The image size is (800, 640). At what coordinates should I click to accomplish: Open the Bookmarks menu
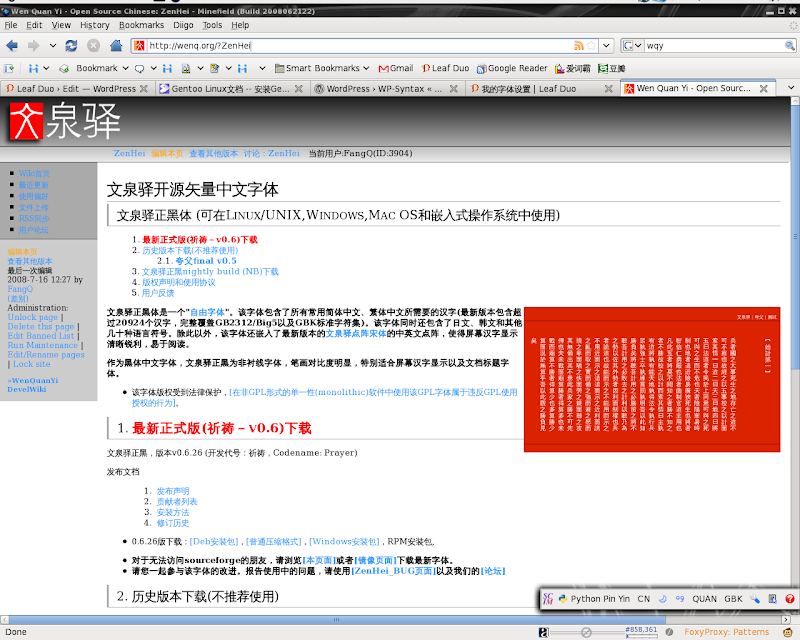[x=141, y=25]
